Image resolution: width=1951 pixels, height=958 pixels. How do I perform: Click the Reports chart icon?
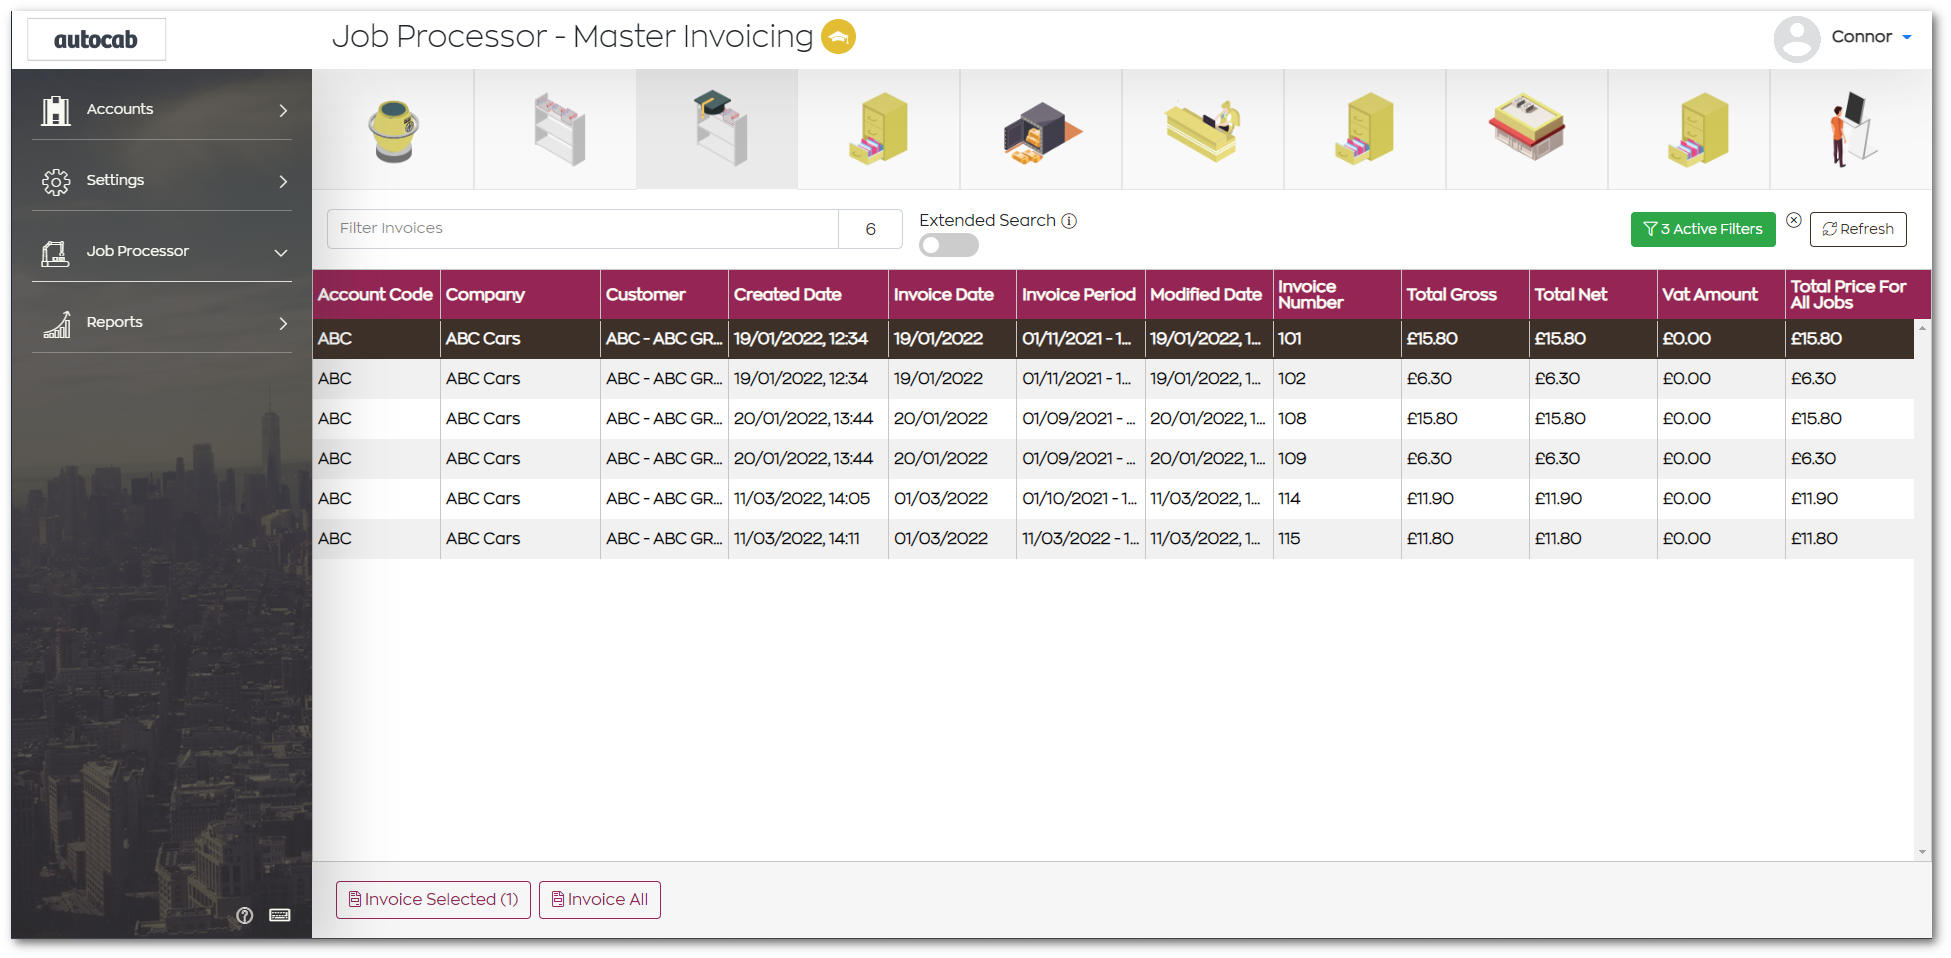tap(57, 324)
